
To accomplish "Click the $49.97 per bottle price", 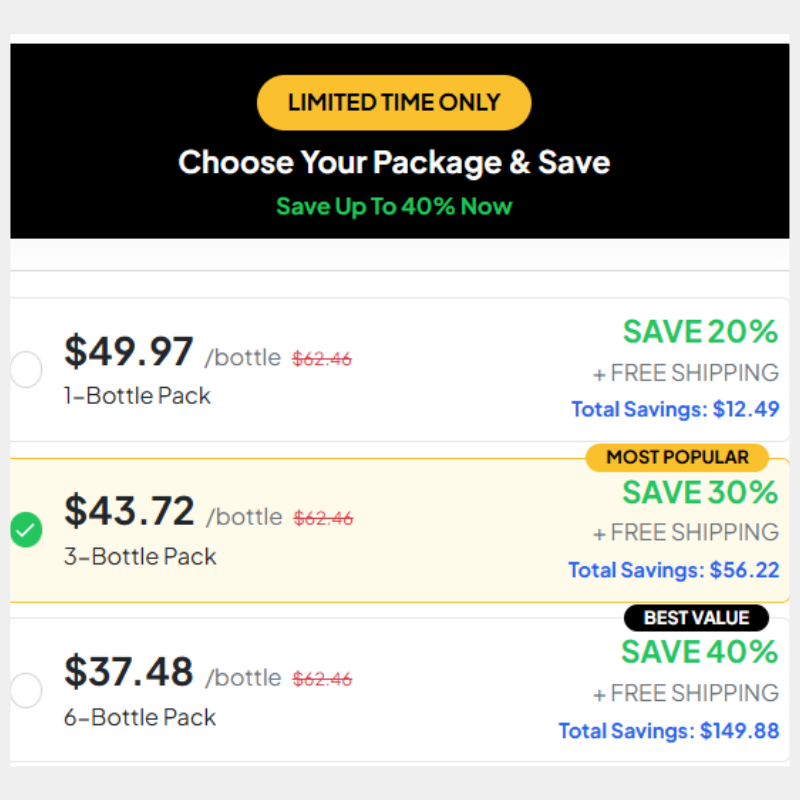I will 129,352.
